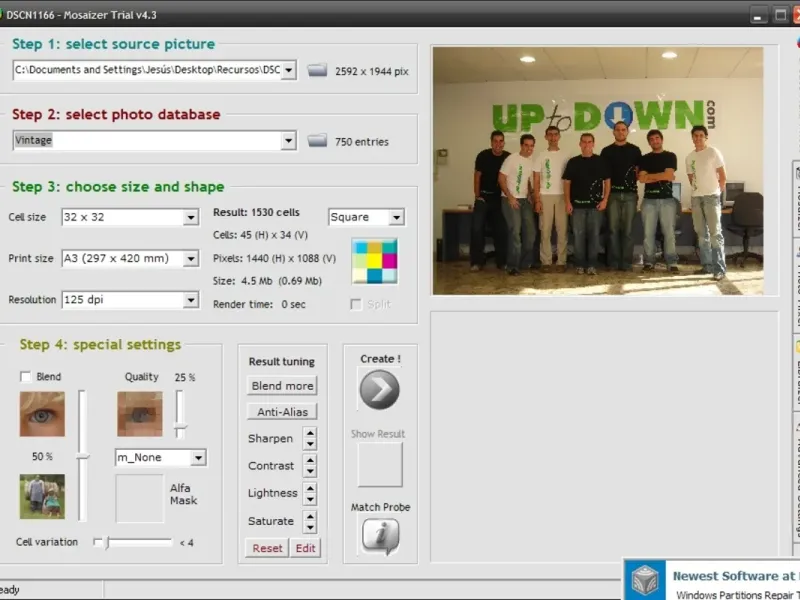The width and height of the screenshot is (800, 600).
Task: Open the Print size dropdown
Action: point(190,259)
